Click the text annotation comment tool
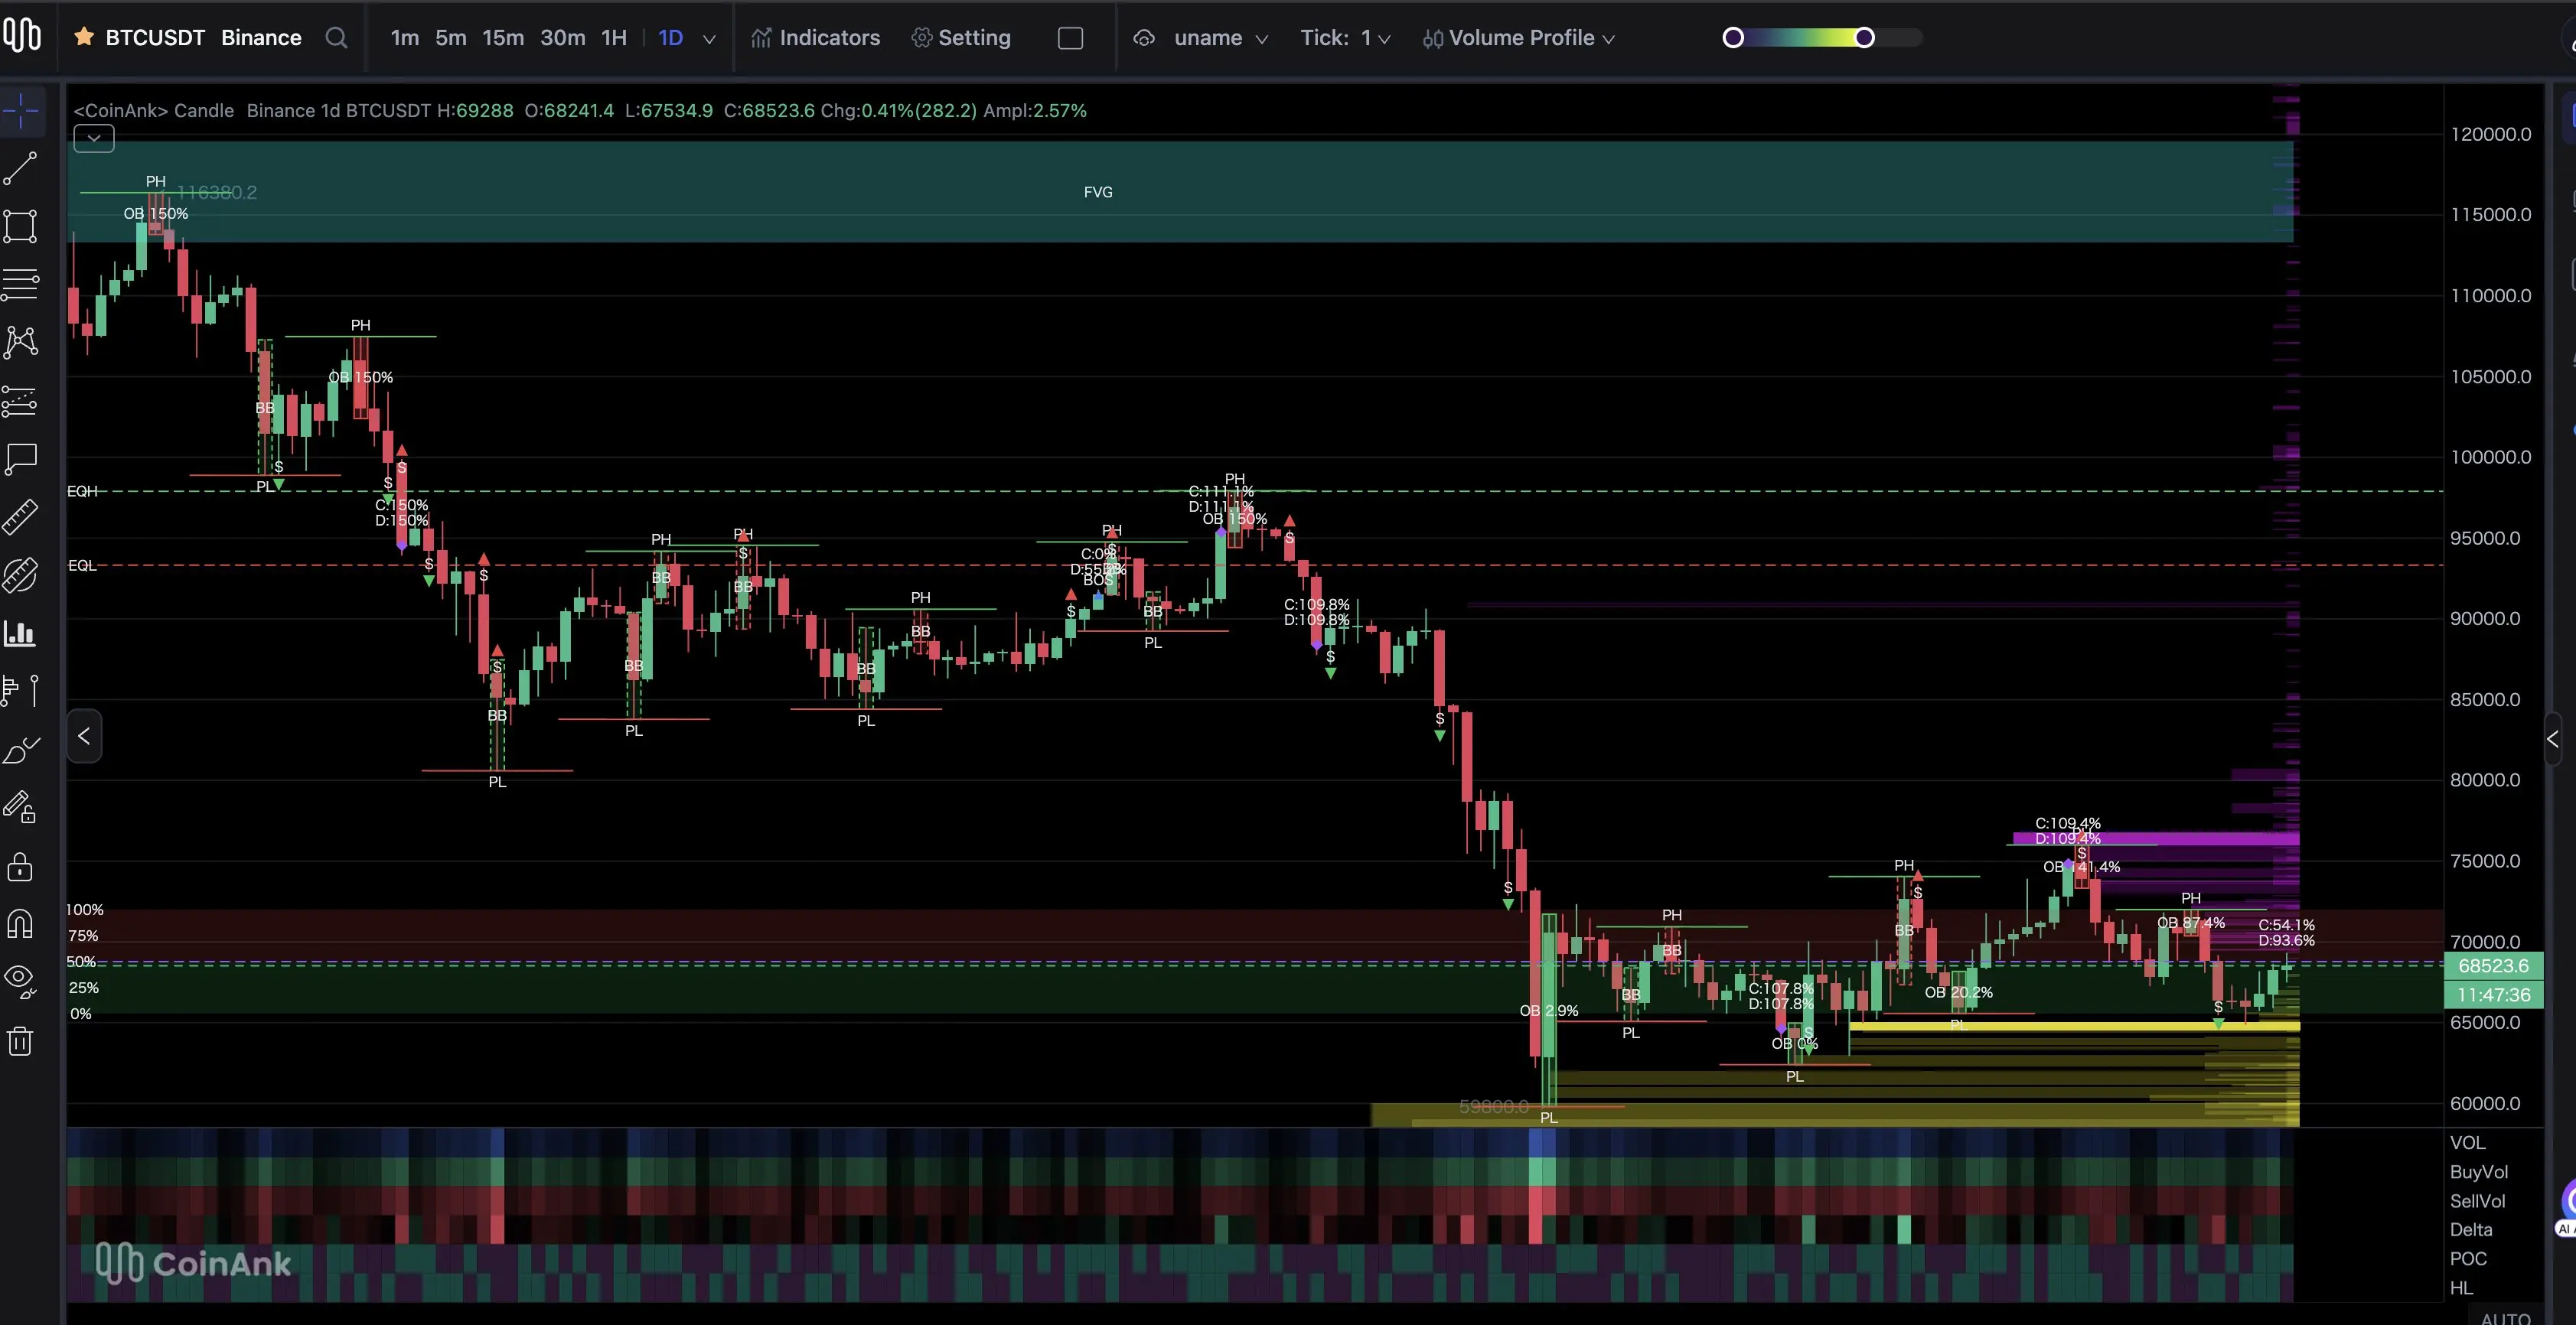2576x1325 pixels. click(x=20, y=459)
